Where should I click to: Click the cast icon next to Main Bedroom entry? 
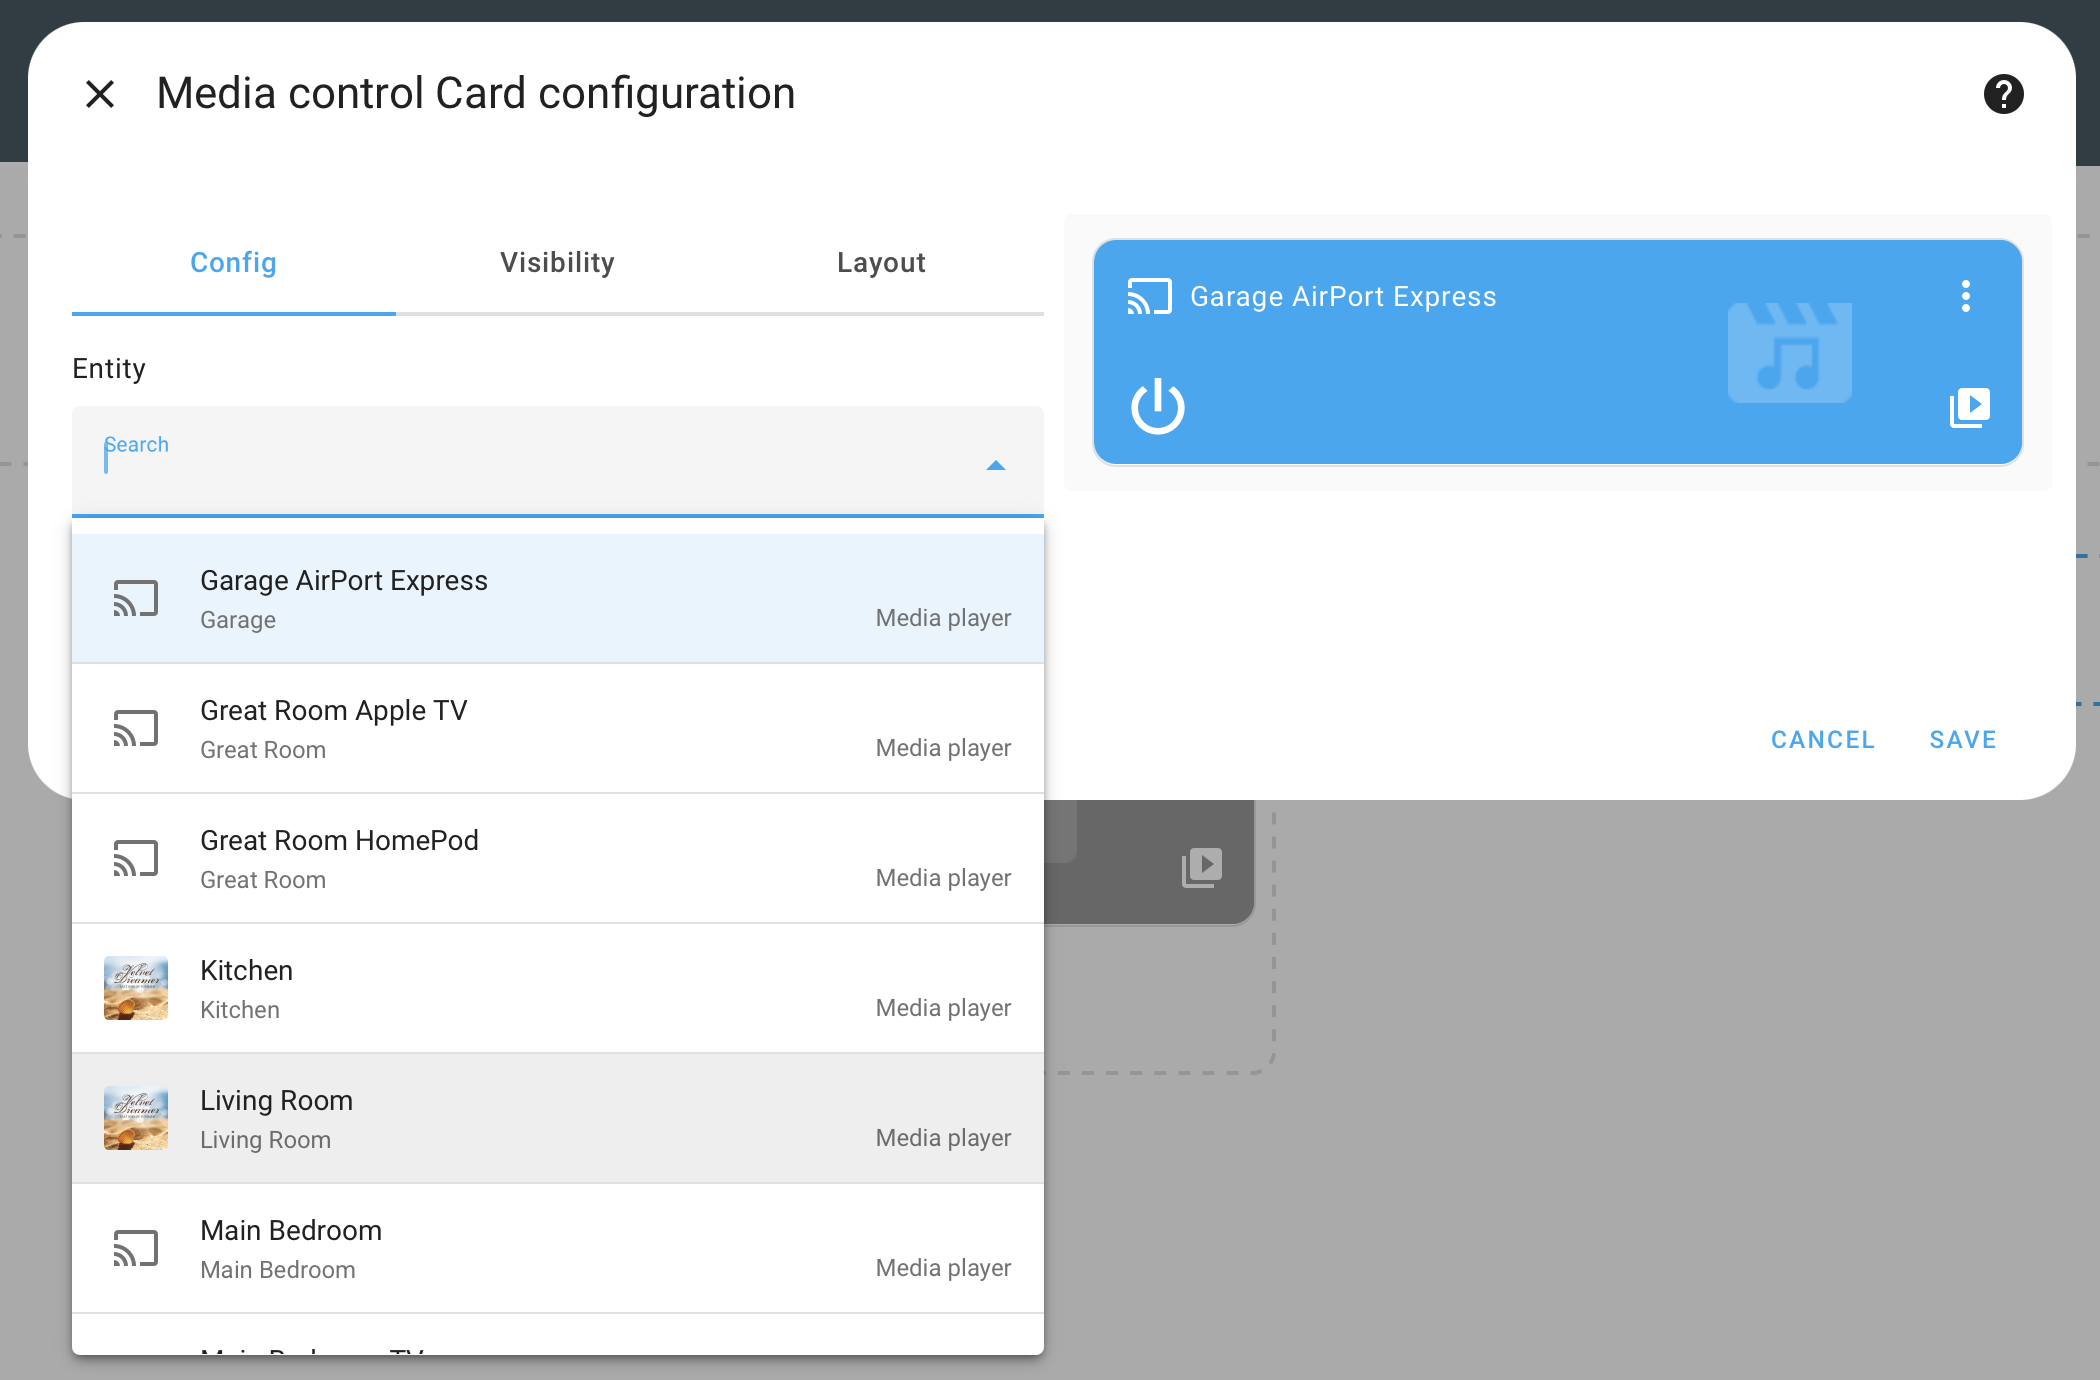tap(135, 1248)
